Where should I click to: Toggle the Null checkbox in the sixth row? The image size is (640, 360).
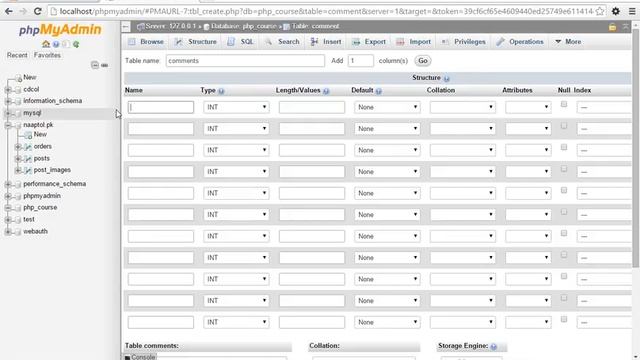tap(564, 212)
